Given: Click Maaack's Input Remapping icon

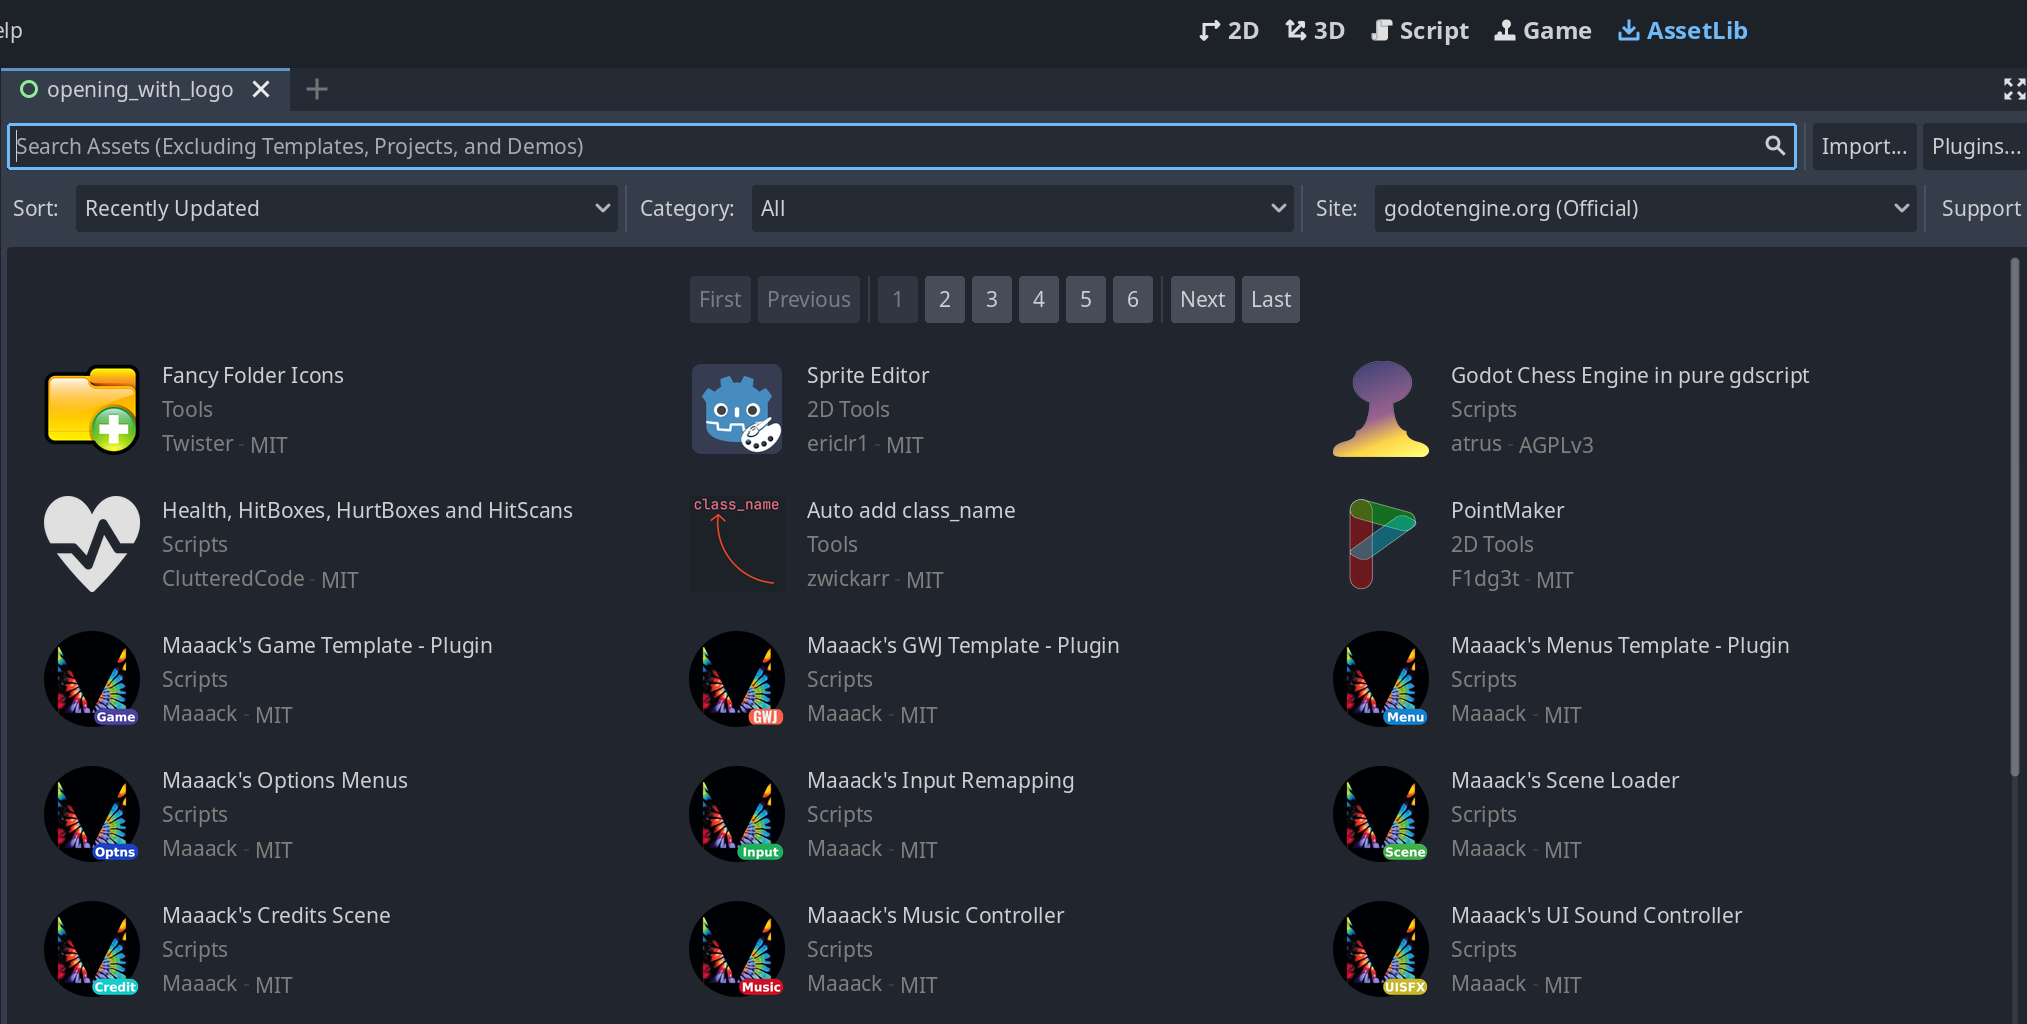Looking at the screenshot, I should tap(737, 814).
